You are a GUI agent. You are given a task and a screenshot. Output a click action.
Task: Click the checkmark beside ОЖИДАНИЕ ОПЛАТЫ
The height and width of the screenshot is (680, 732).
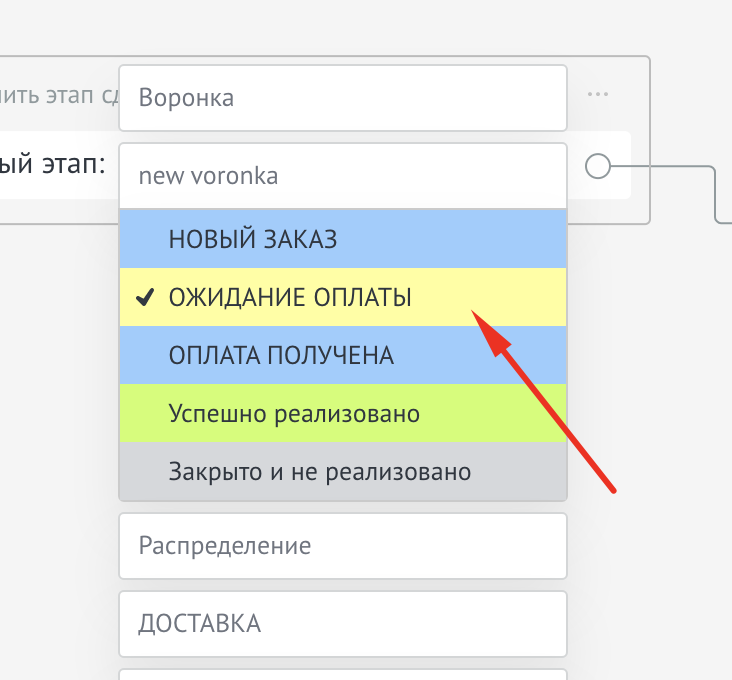coord(144,298)
